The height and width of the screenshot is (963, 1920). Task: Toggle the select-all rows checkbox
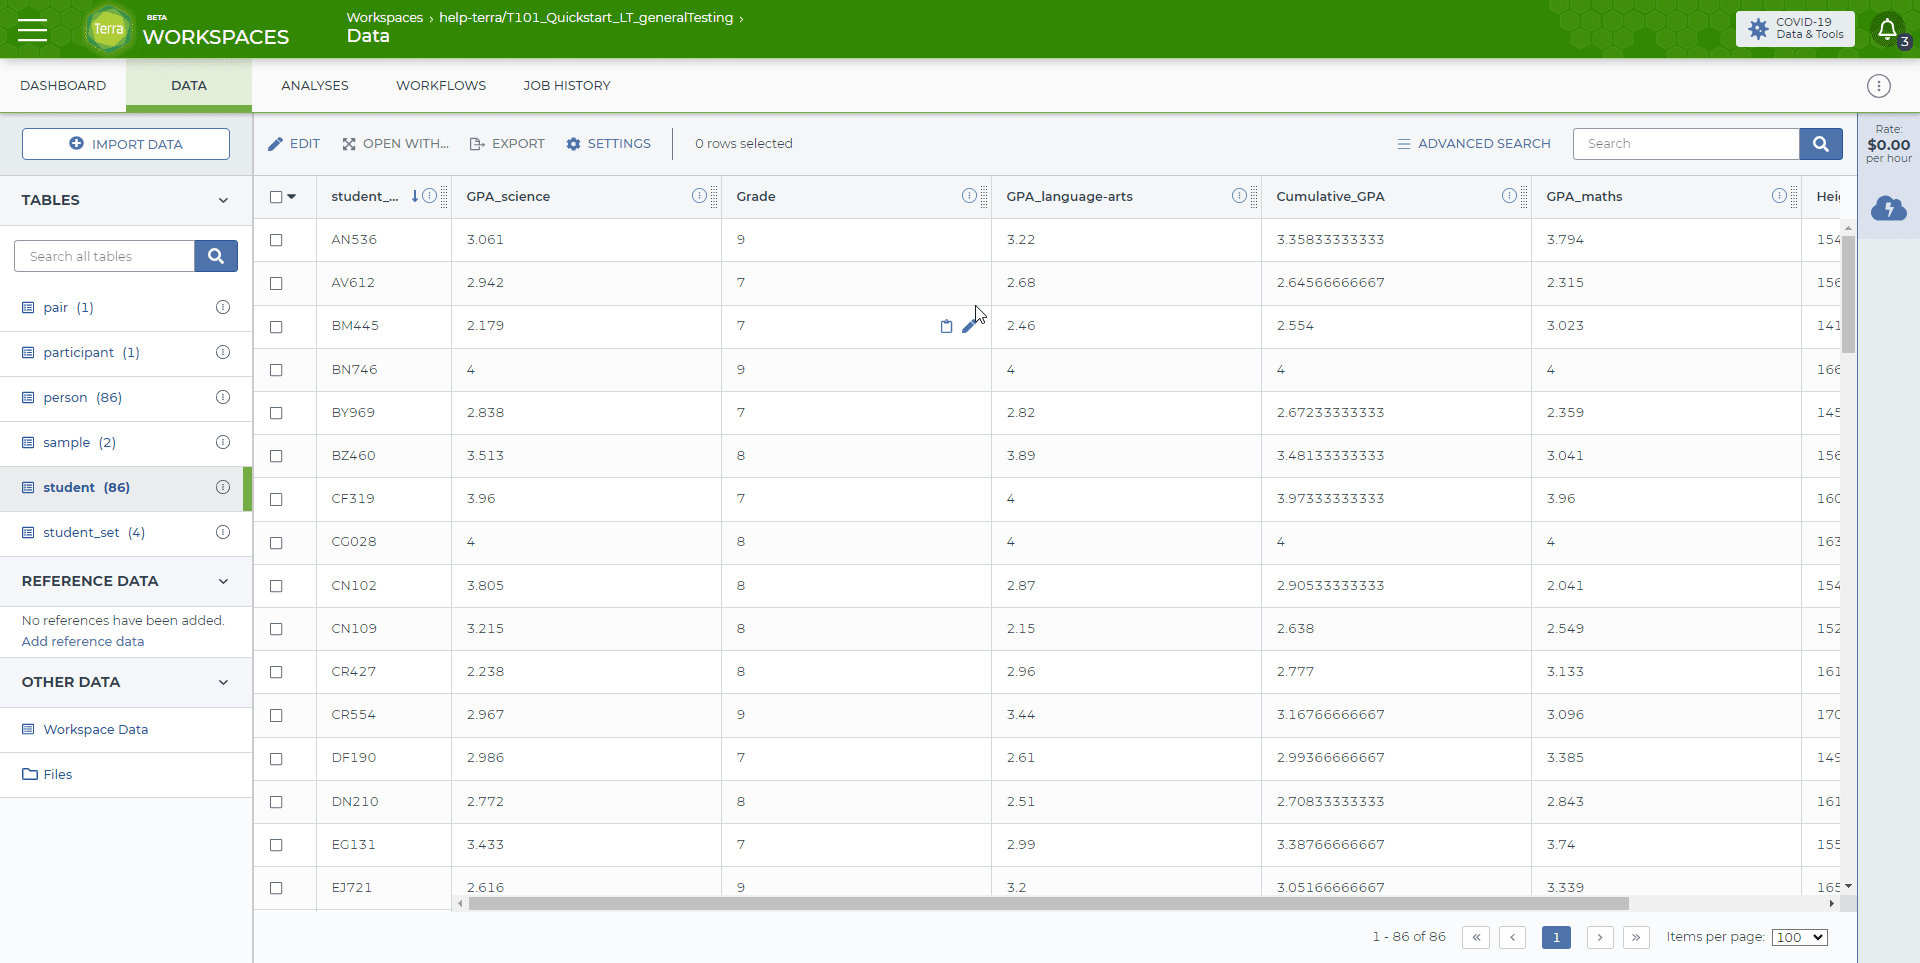(x=276, y=197)
